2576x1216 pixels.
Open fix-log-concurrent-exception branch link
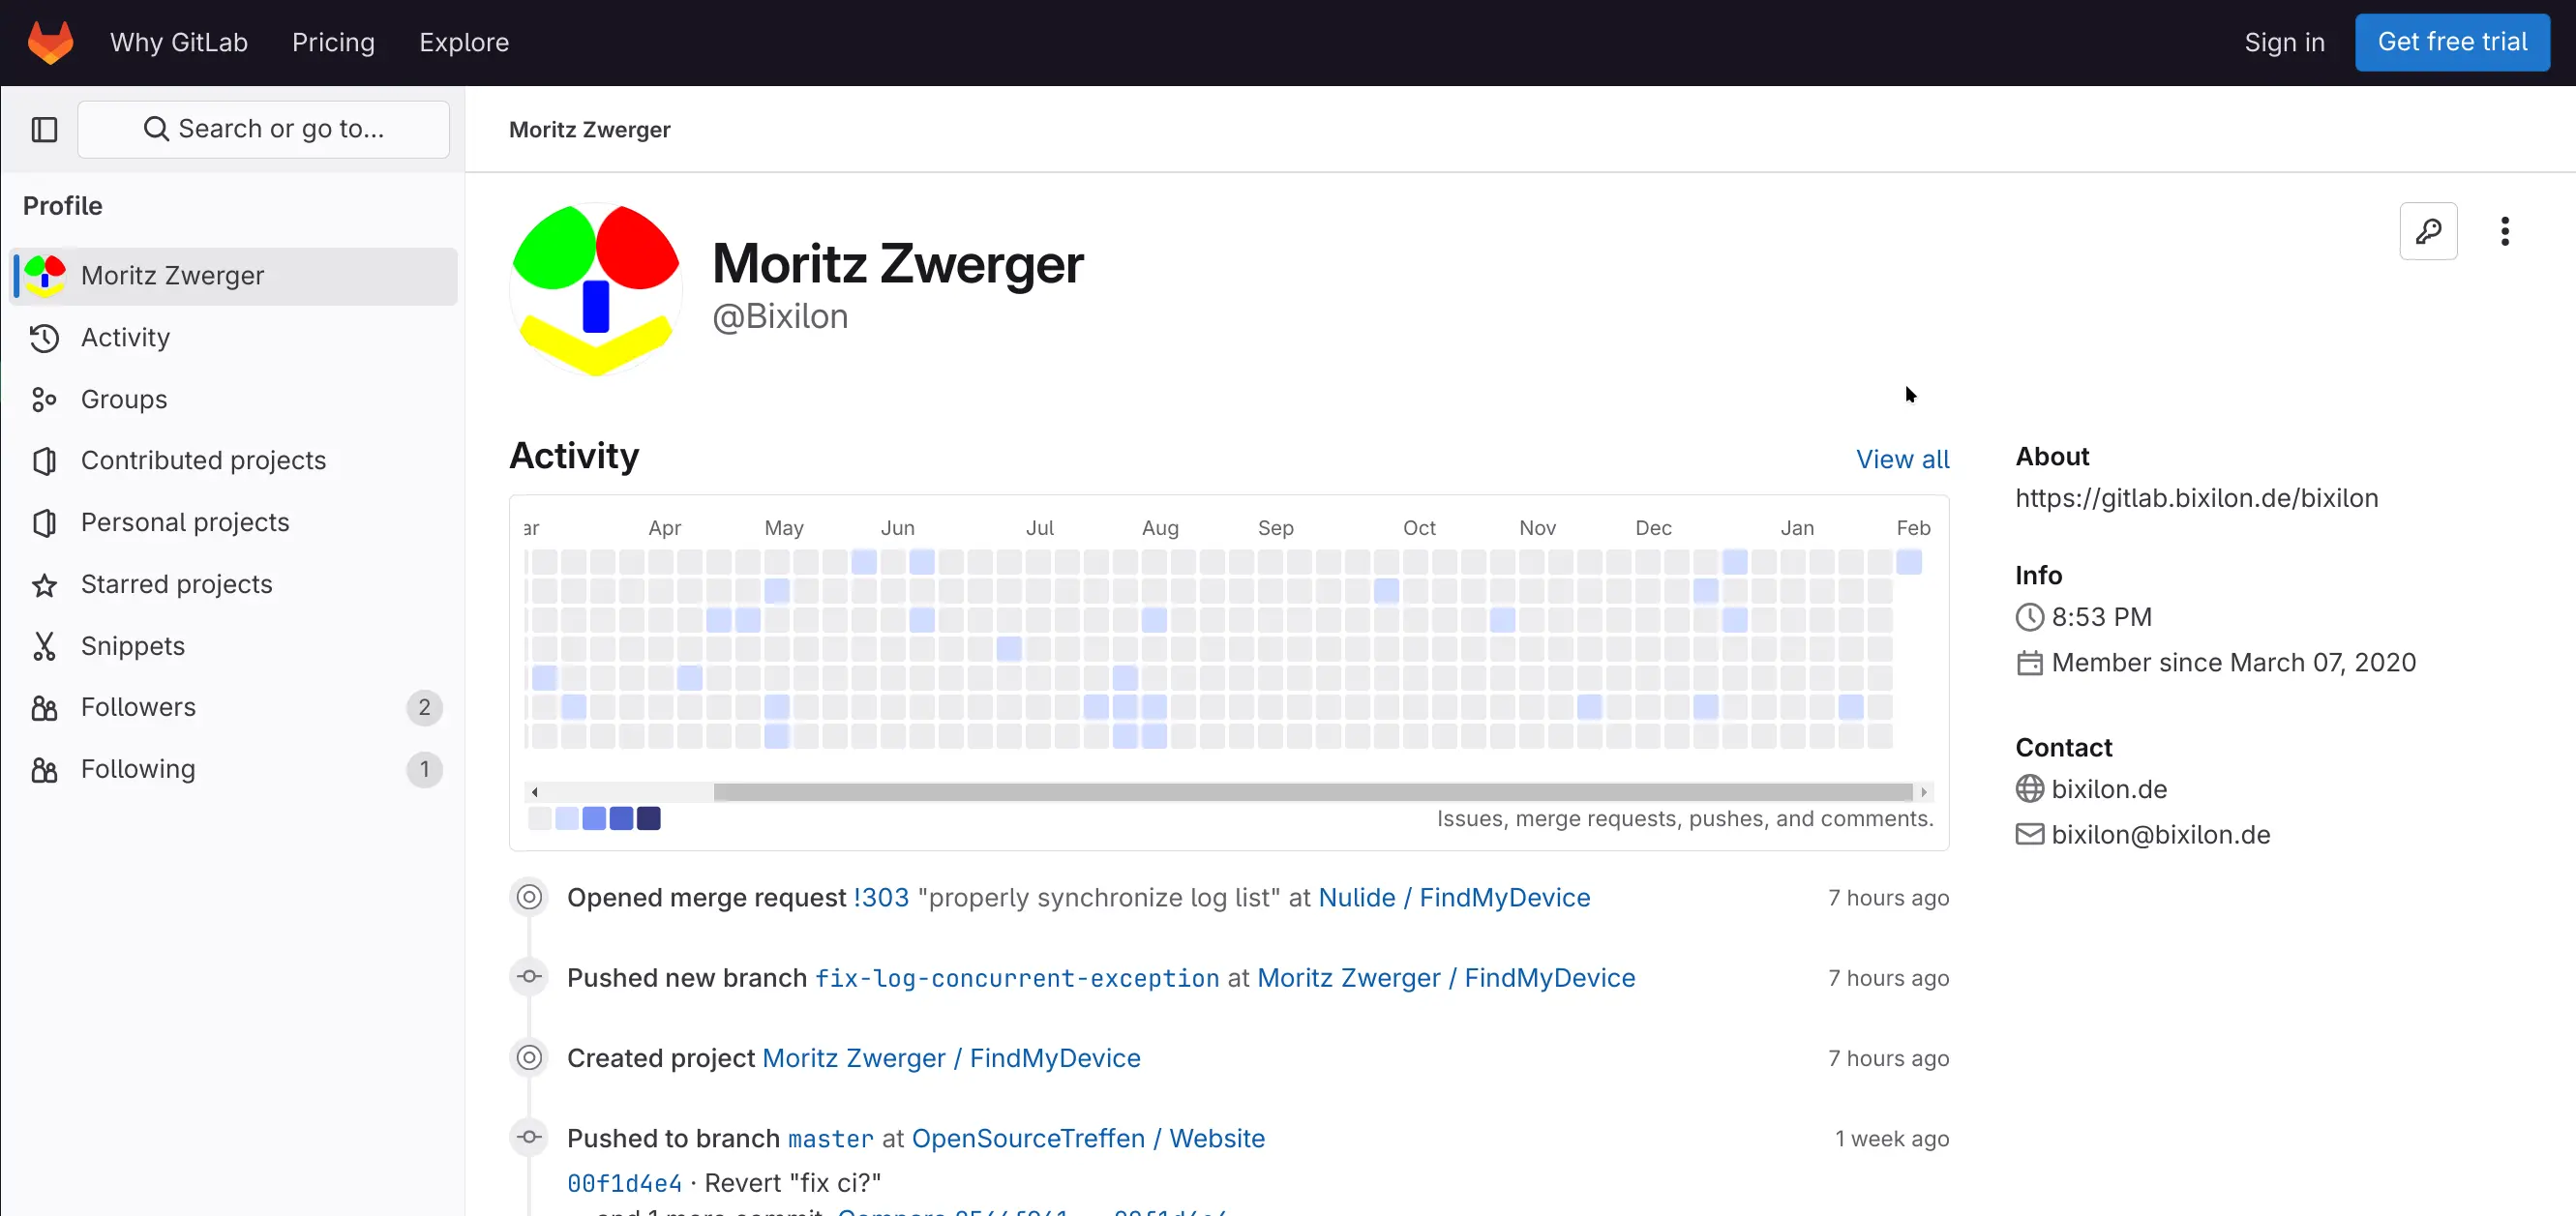pyautogui.click(x=1017, y=978)
